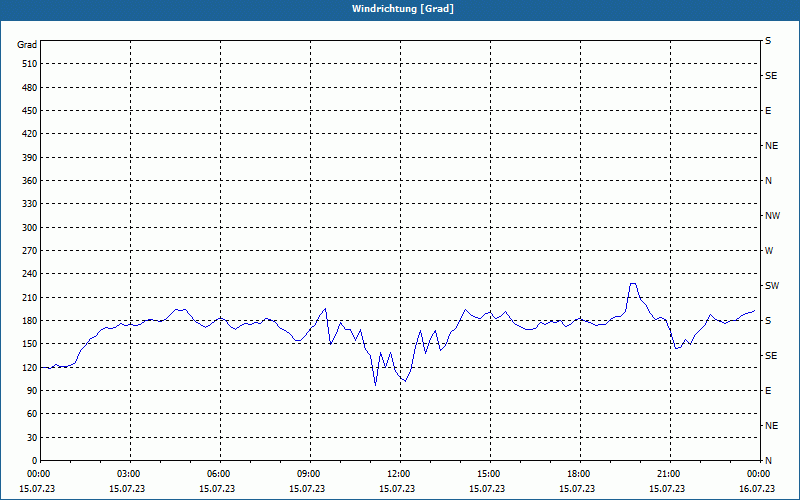Select the 18:00 x-axis time label
The image size is (800, 500).
coord(580,474)
